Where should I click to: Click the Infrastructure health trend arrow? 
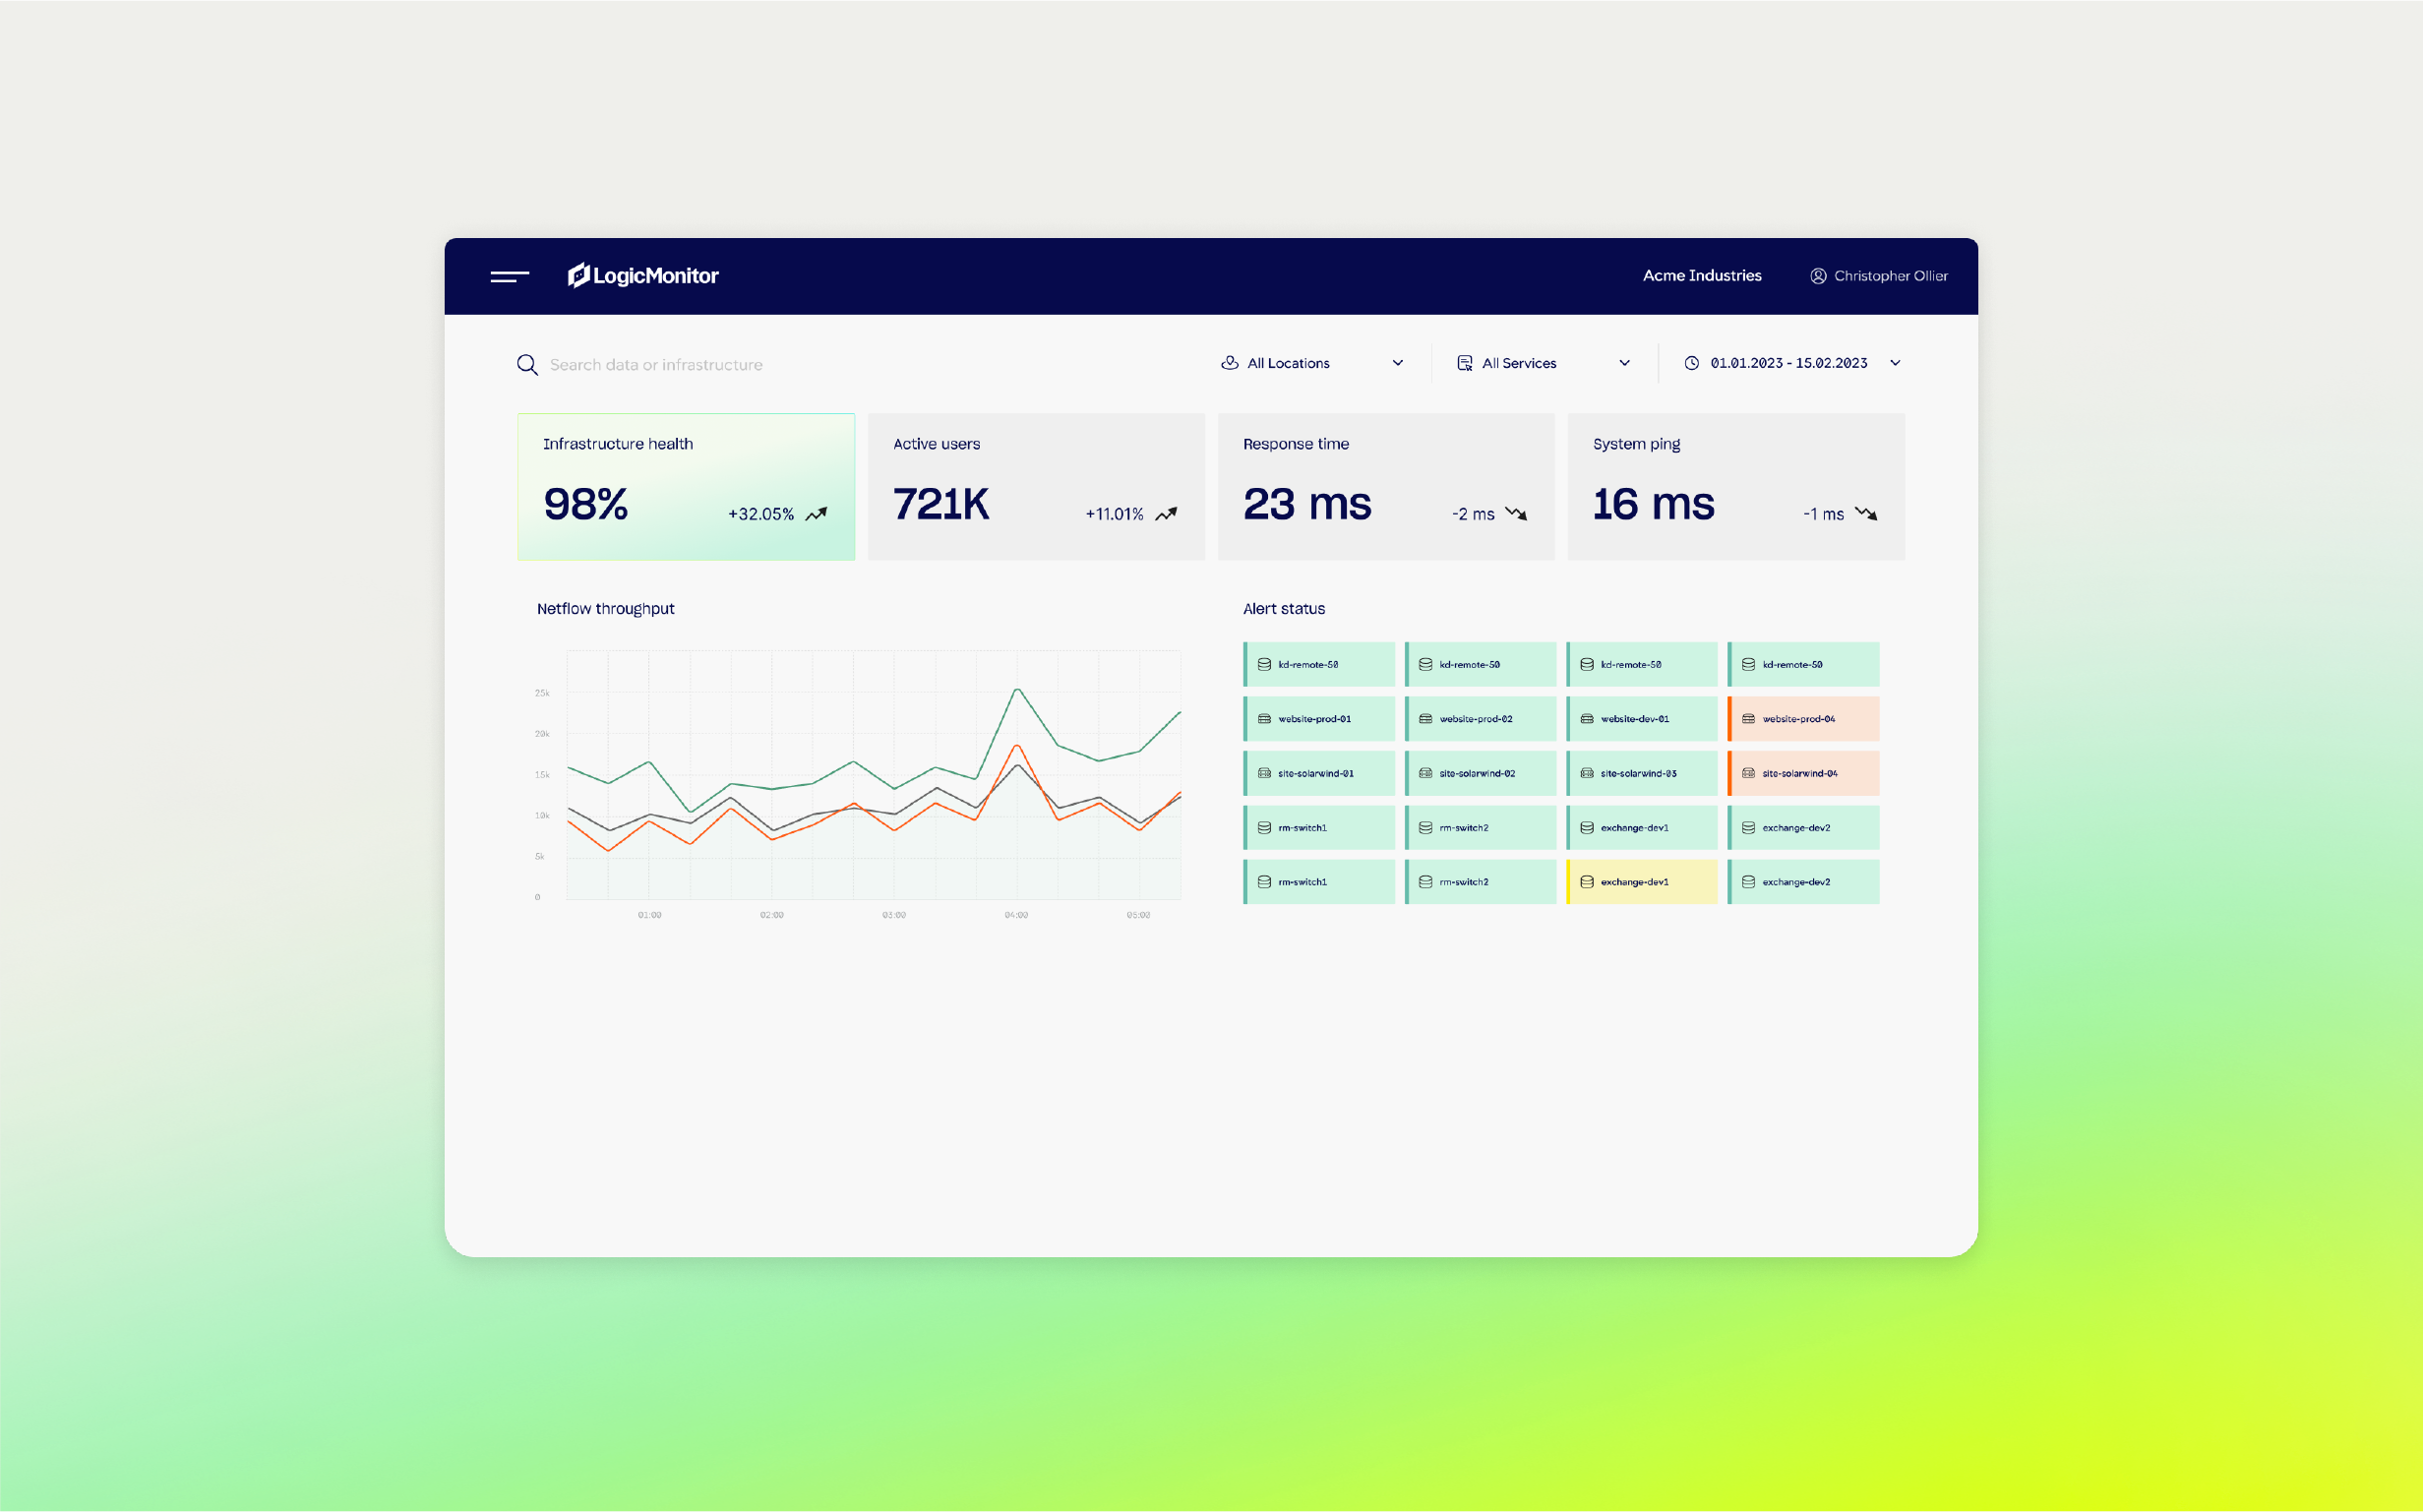(816, 514)
